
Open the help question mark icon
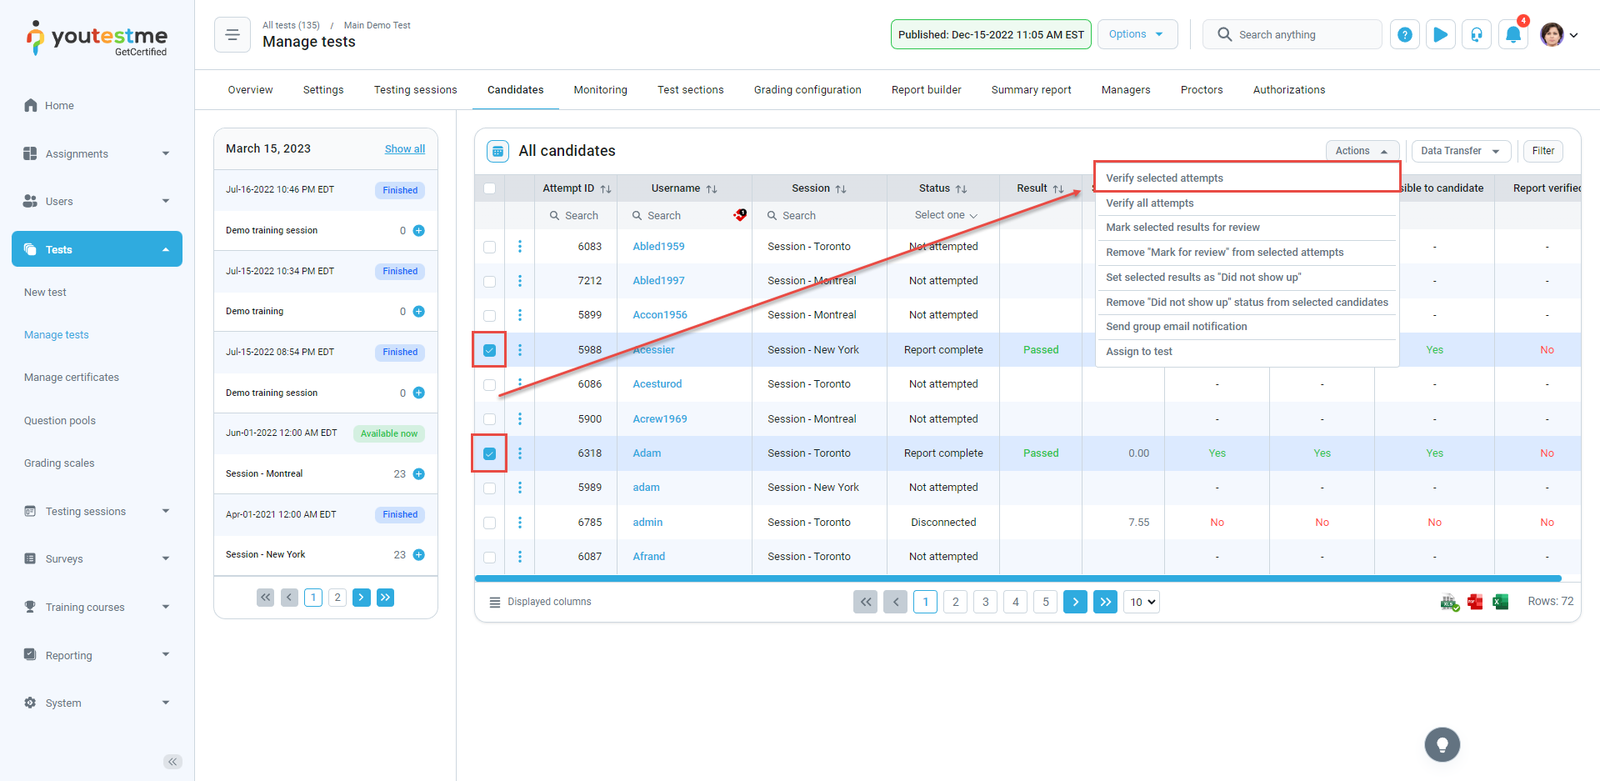[x=1405, y=35]
